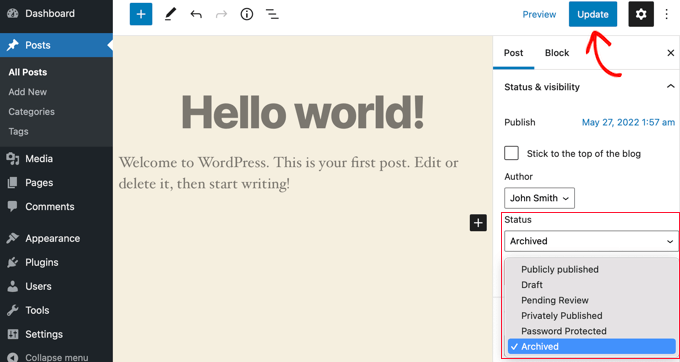Click the Welcome to WordPress paragraph block
This screenshot has height=362, width=680.
289,173
